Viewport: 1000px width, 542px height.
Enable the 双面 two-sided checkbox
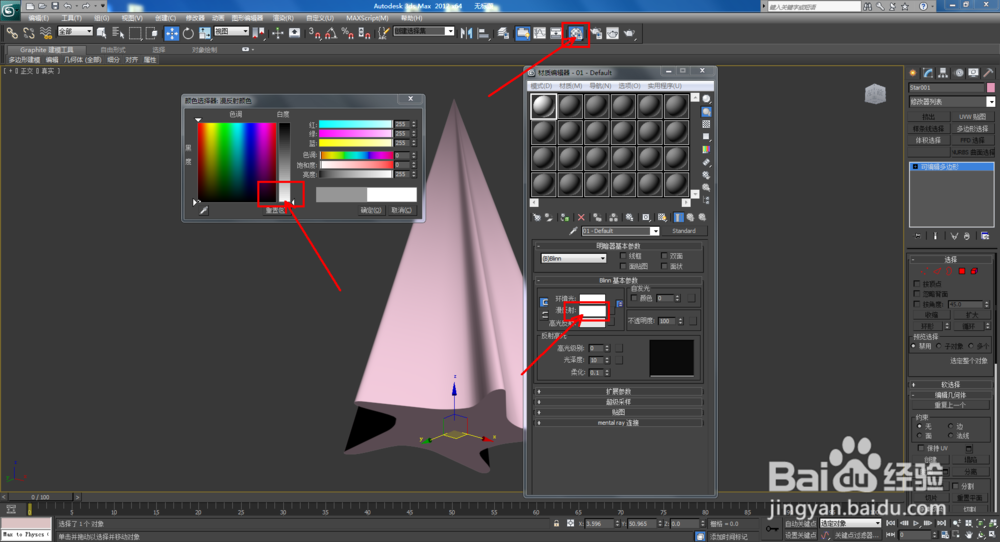[x=664, y=256]
